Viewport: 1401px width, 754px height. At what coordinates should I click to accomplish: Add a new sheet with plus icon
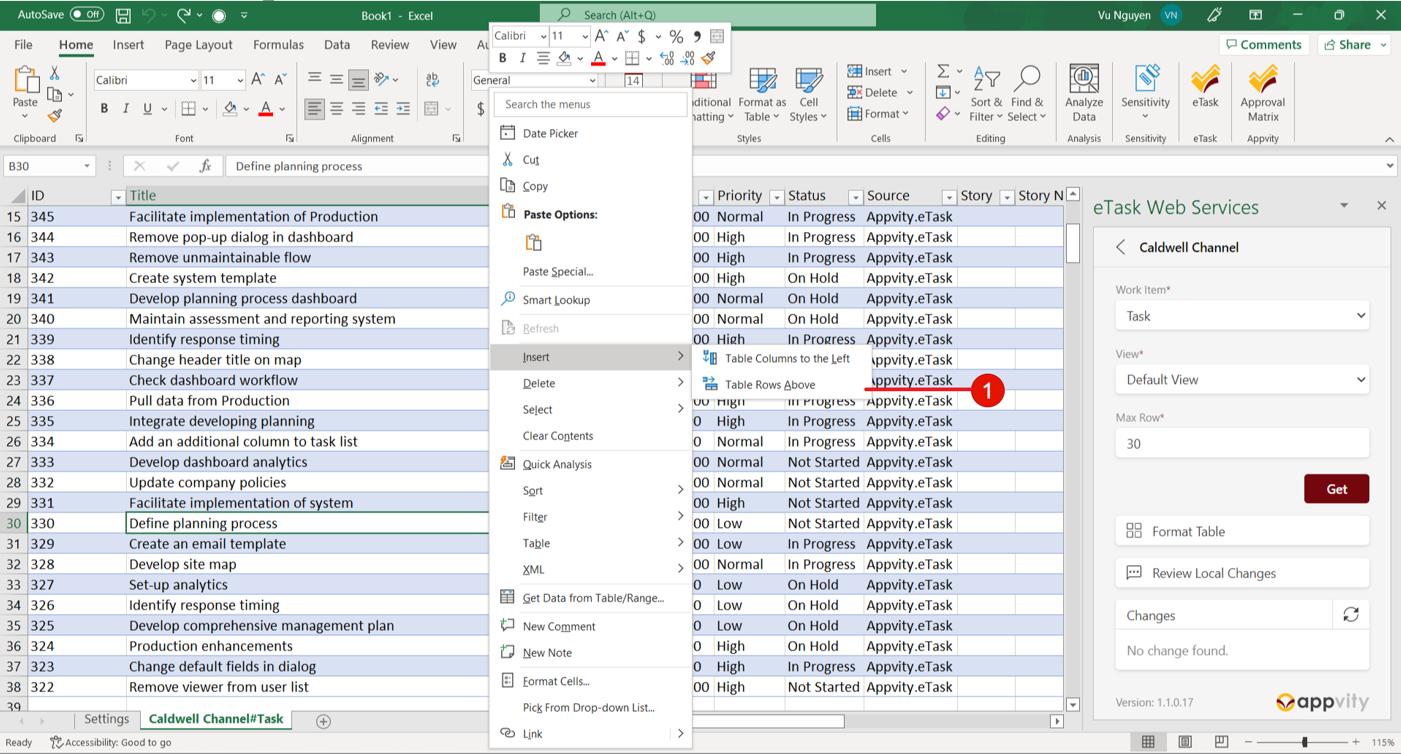coord(323,721)
